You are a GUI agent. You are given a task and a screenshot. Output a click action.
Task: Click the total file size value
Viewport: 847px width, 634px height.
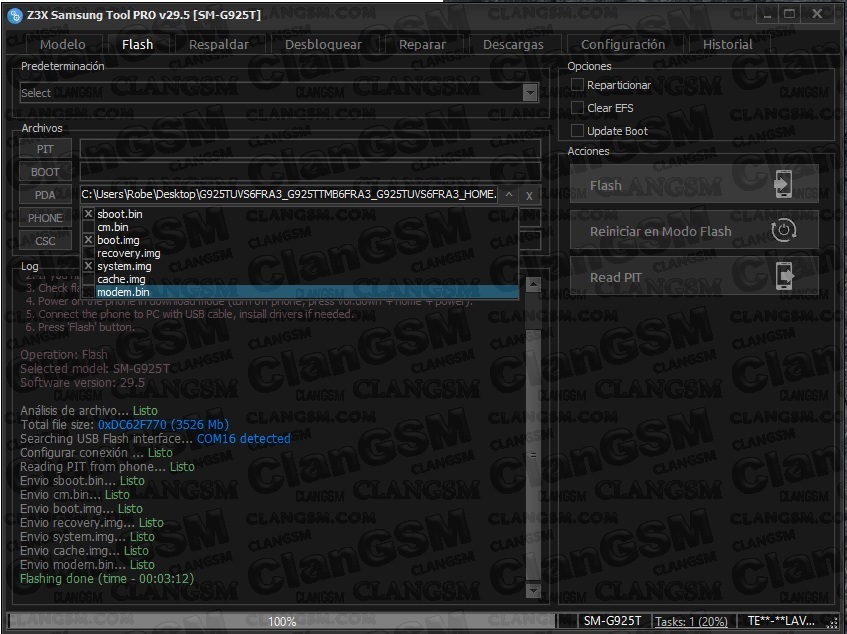(163, 424)
